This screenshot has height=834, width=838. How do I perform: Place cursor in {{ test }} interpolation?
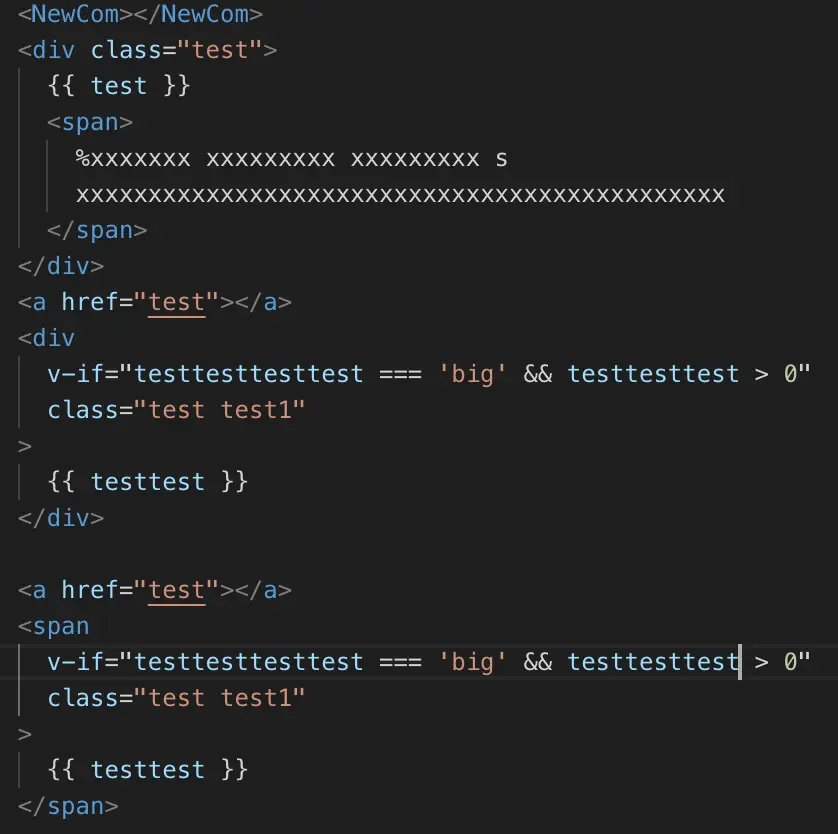(119, 86)
